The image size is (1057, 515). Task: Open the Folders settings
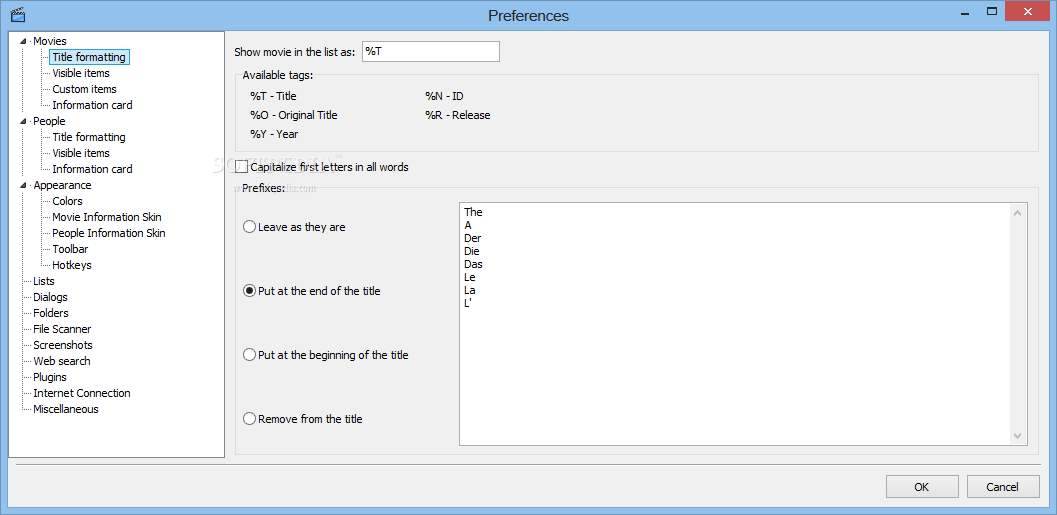[51, 313]
